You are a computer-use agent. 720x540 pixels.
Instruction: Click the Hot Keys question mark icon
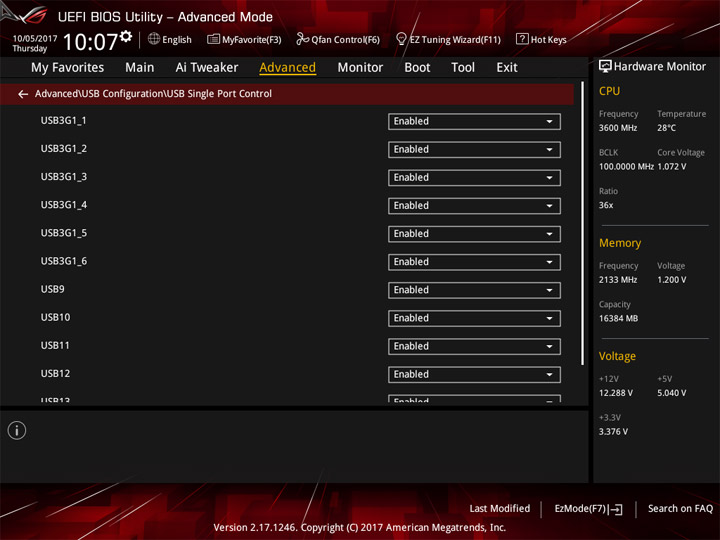click(522, 39)
